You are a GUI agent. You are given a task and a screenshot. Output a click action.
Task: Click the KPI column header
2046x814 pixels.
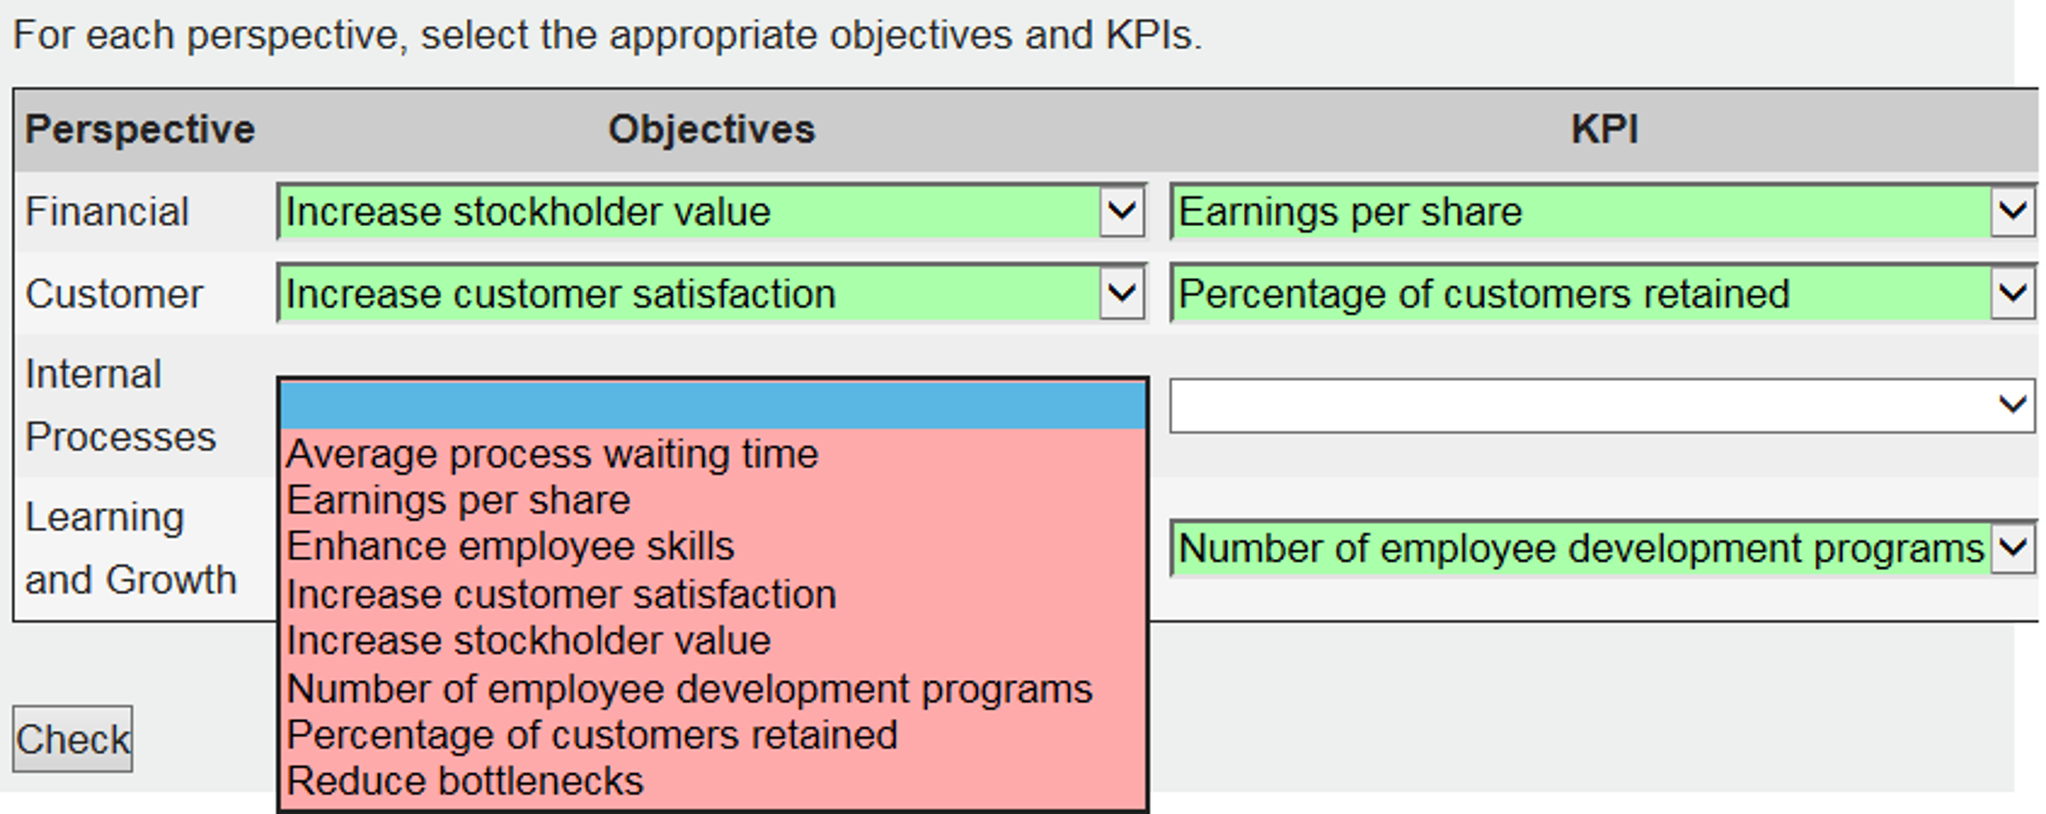(1604, 130)
